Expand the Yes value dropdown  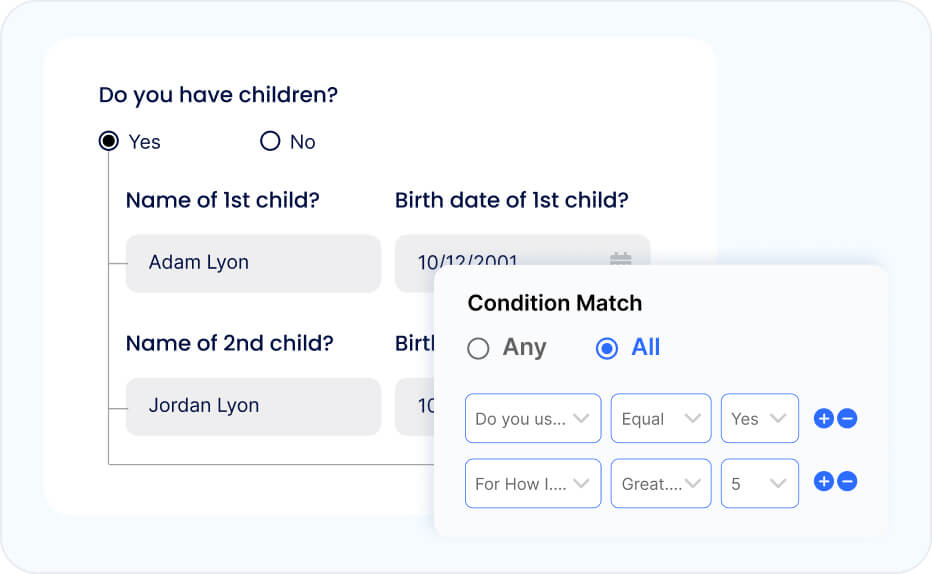click(760, 418)
